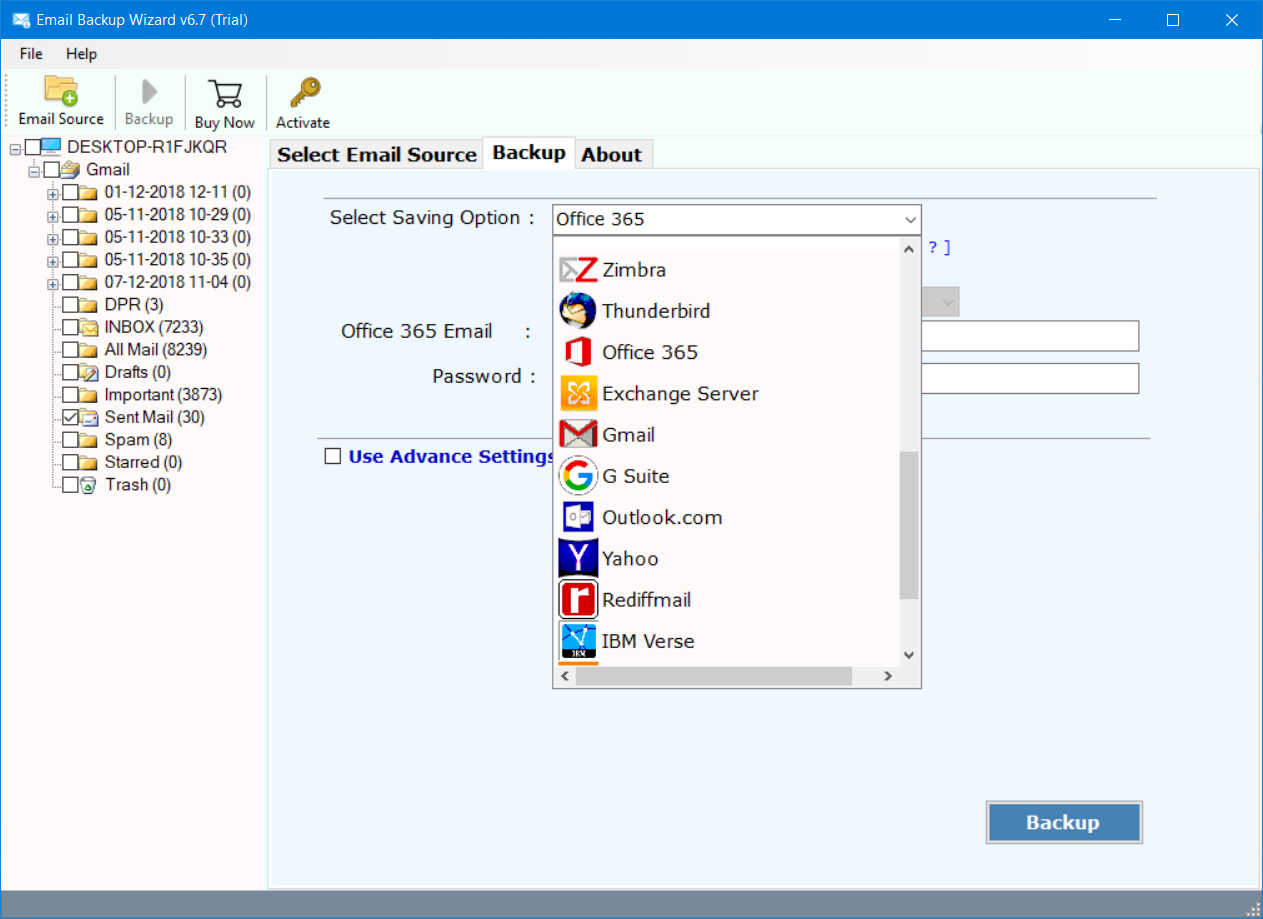Open the Select Saving Option dropdown arrow
The width and height of the screenshot is (1263, 919).
coord(909,220)
